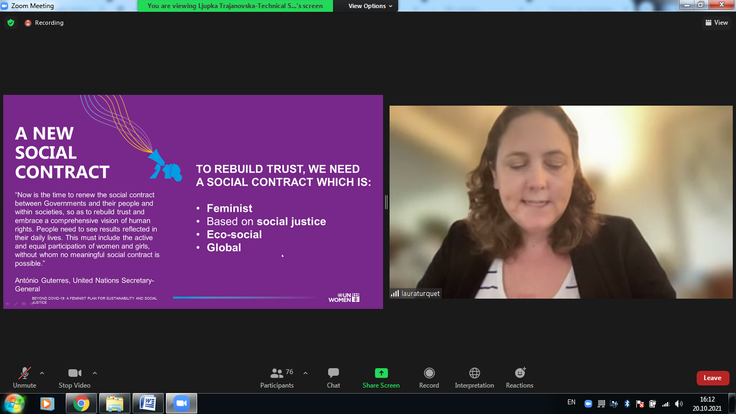
Task: Click the green encryption shield icon
Action: click(x=11, y=22)
